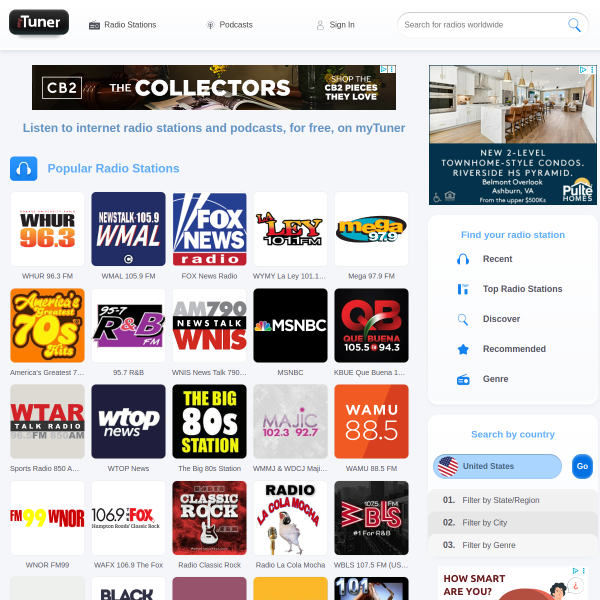
Task: Open the CB2 Collectors banner ad
Action: 214,88
